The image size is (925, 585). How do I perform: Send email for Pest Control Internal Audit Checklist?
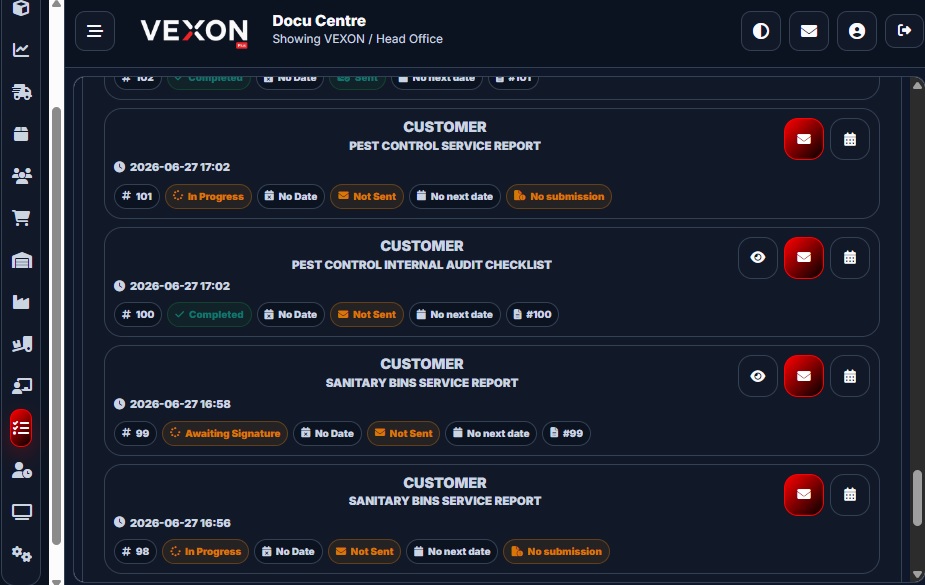(x=803, y=257)
